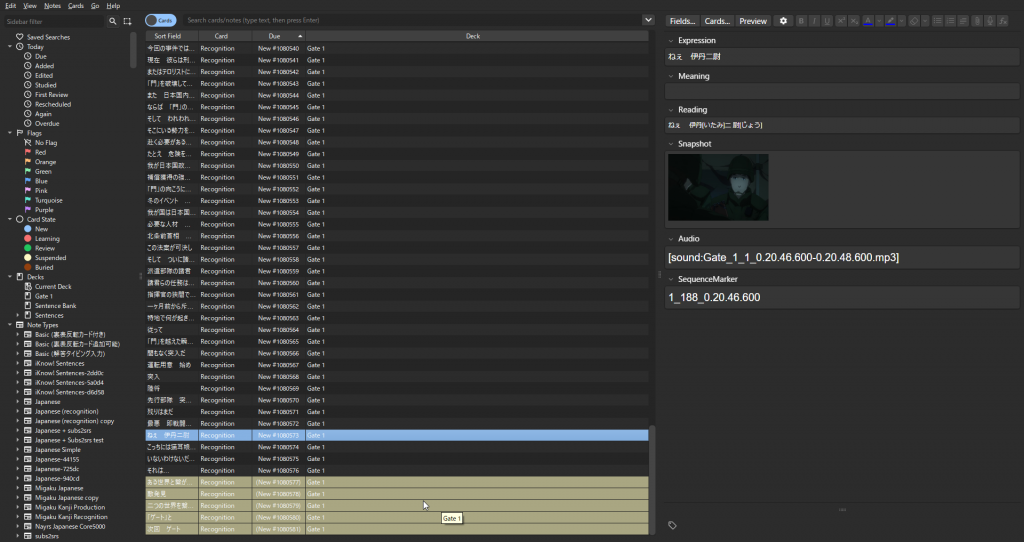Click the attach file paperclip icon
Viewport: 1024px width, 542px height.
[x=976, y=21]
